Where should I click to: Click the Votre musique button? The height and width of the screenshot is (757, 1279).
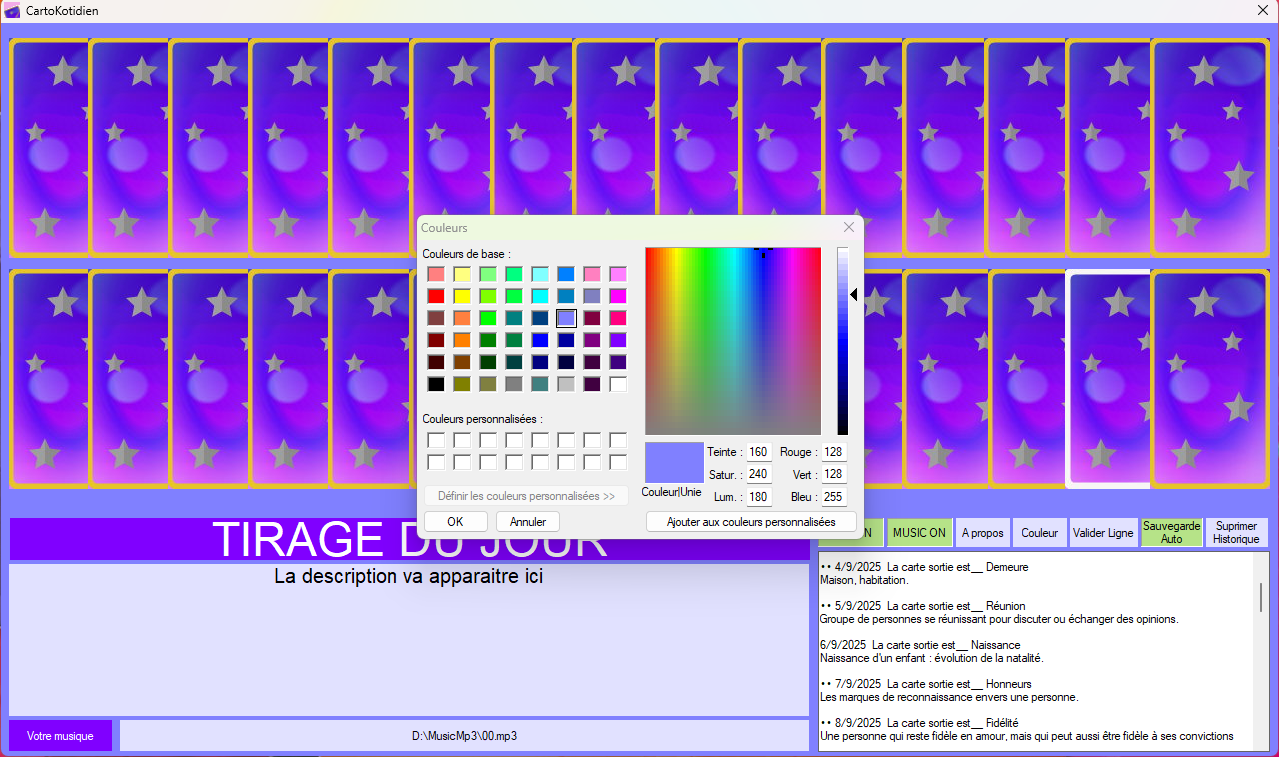coord(60,736)
